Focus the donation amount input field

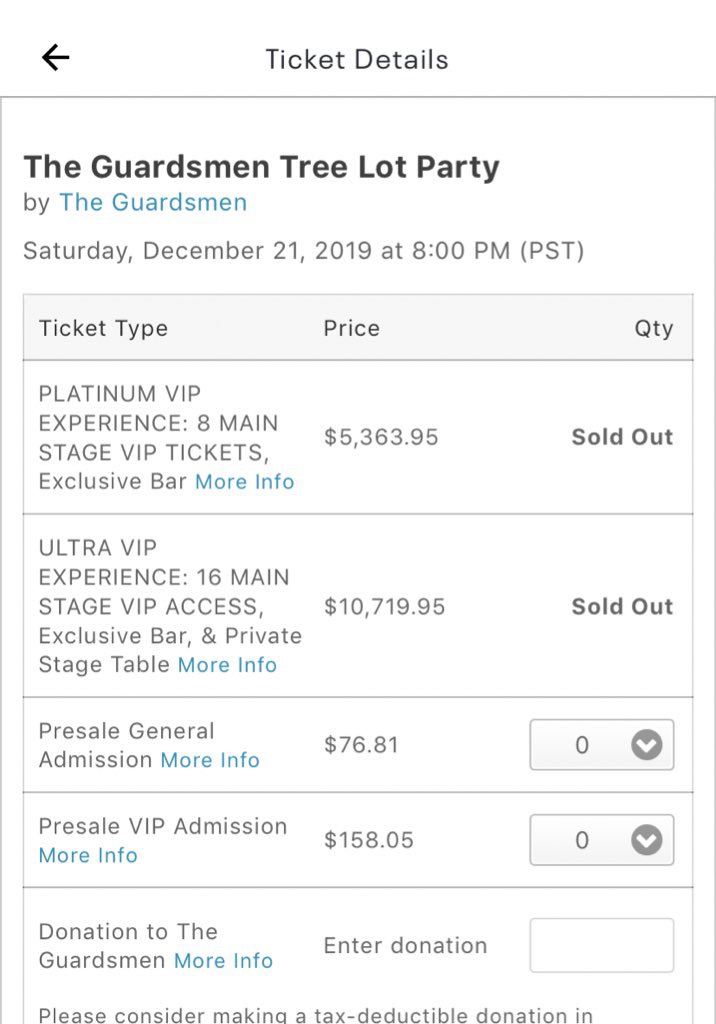click(601, 945)
